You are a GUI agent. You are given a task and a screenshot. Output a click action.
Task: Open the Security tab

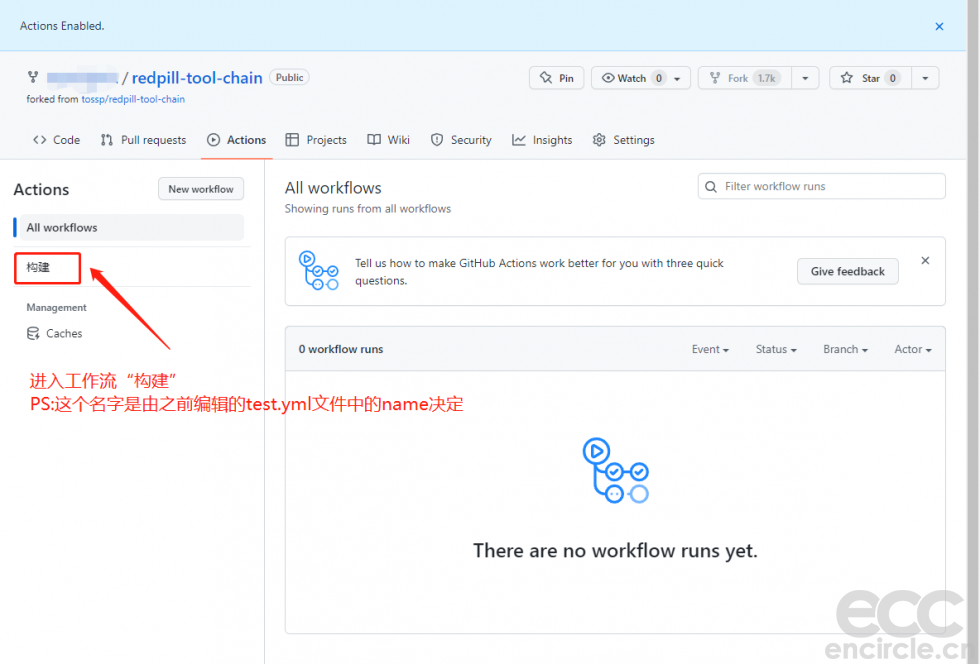pyautogui.click(x=461, y=140)
